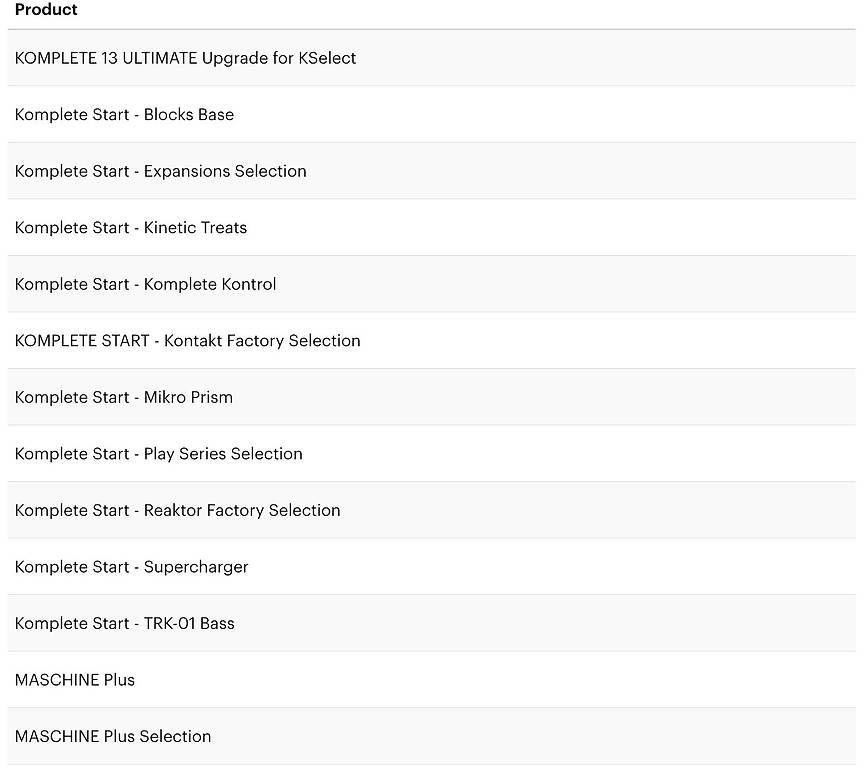Click the Kinetic Treats product name

(x=195, y=228)
